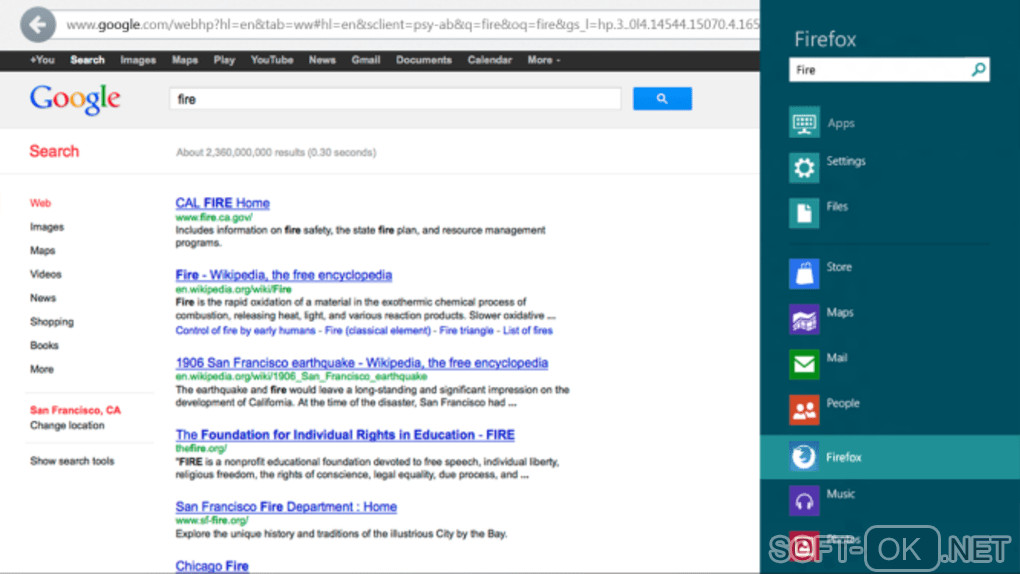Open the Store app icon
Image resolution: width=1020 pixels, height=574 pixels.
(804, 273)
